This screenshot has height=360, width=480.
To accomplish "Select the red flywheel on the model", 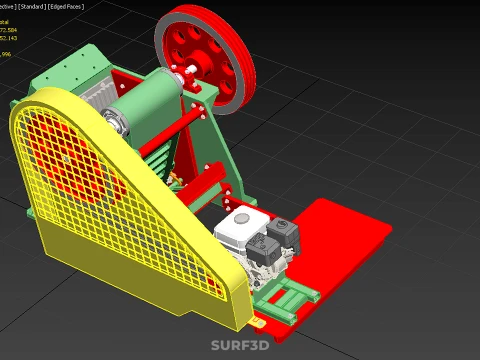I will pyautogui.click(x=206, y=59).
